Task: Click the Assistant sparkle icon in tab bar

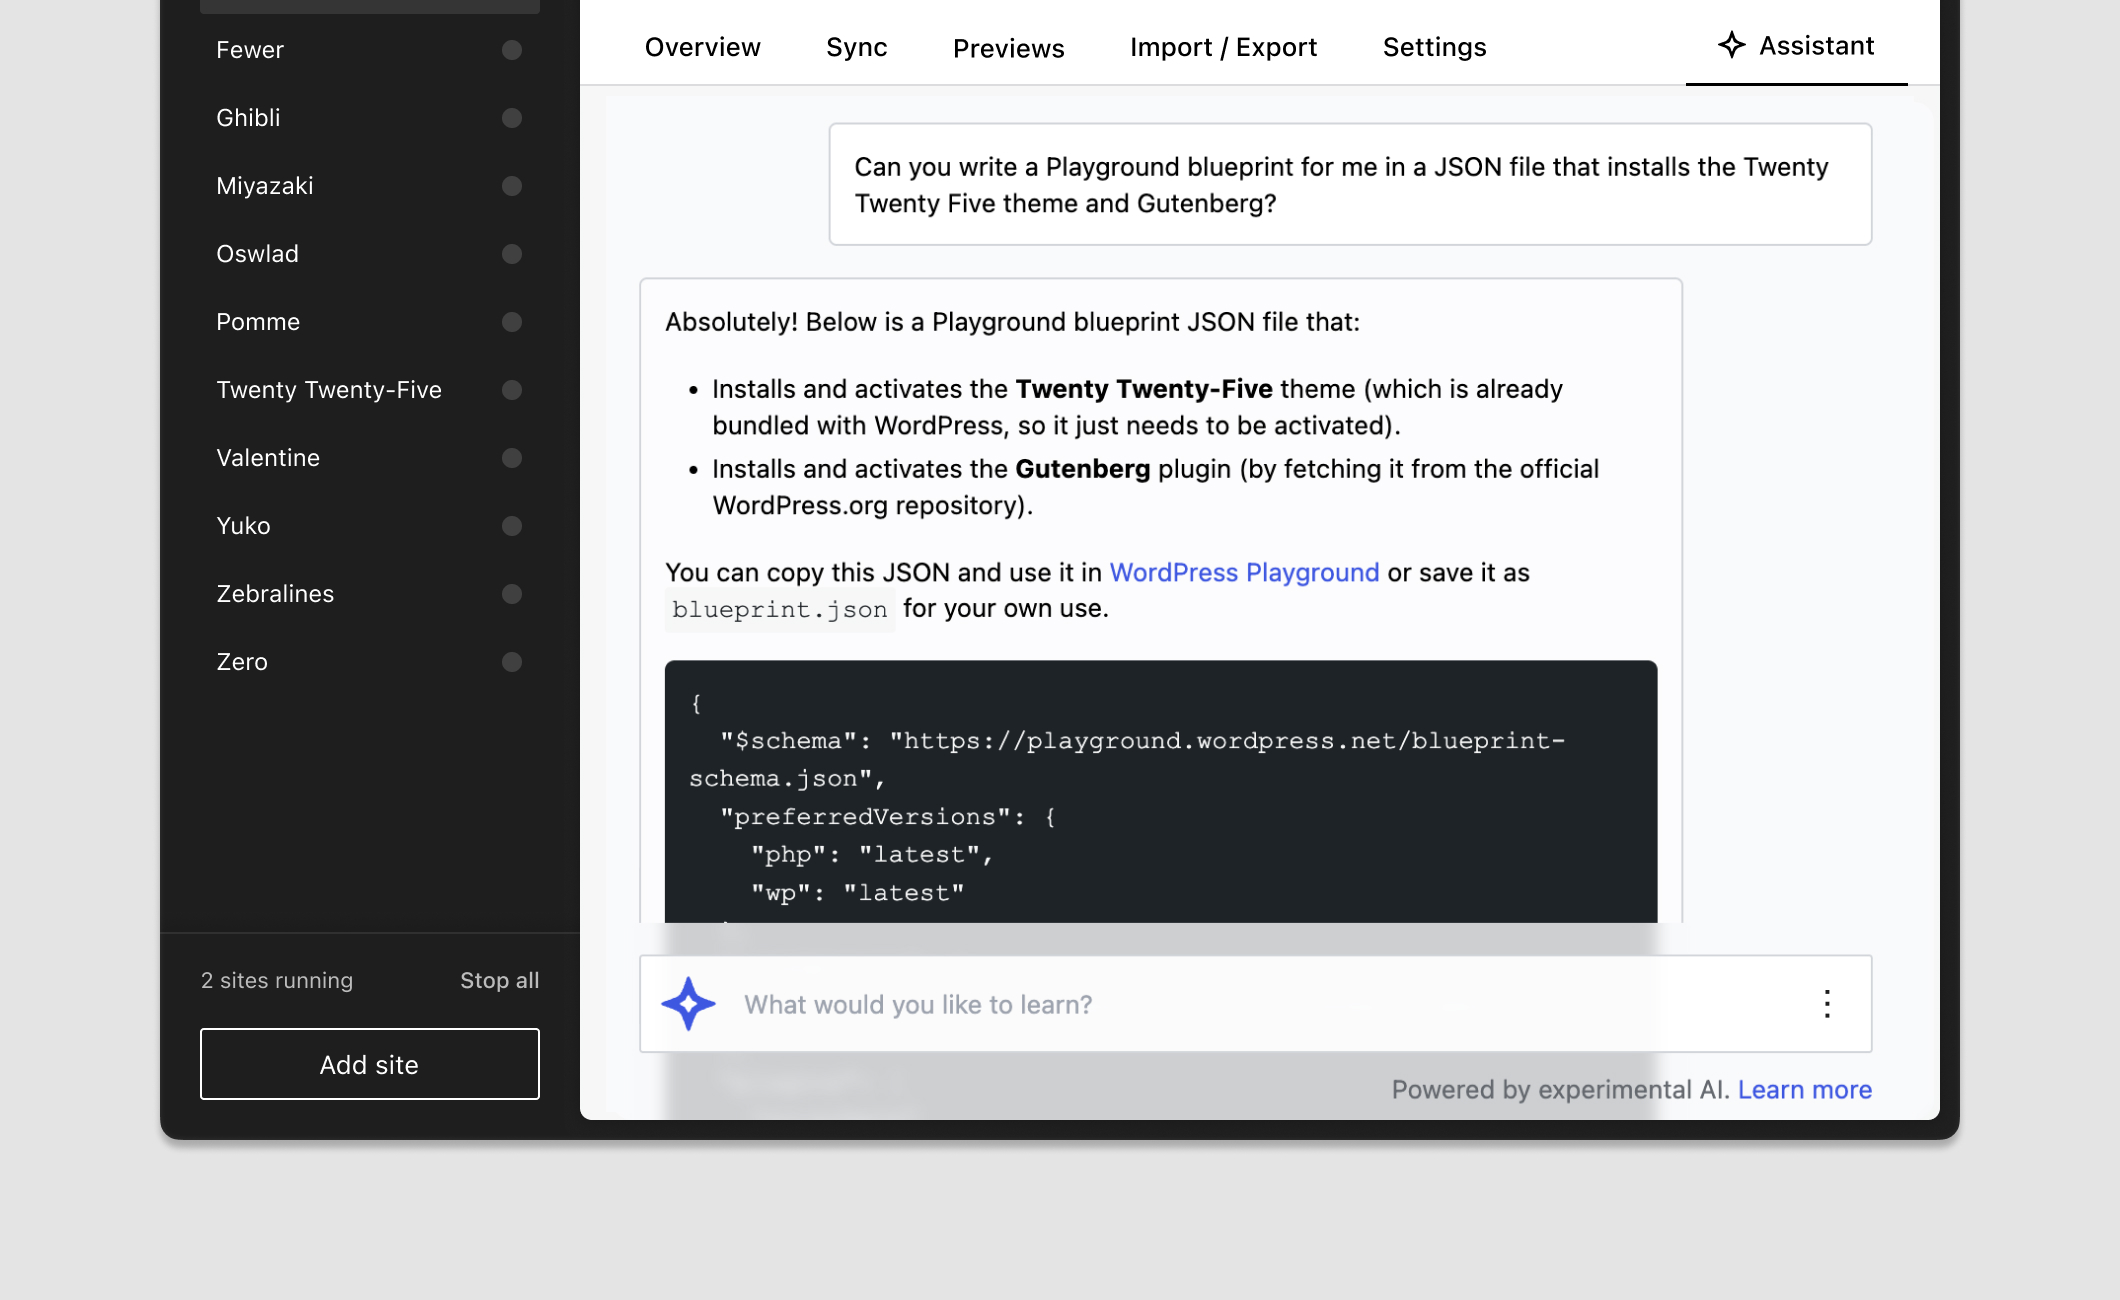Action: click(1731, 45)
